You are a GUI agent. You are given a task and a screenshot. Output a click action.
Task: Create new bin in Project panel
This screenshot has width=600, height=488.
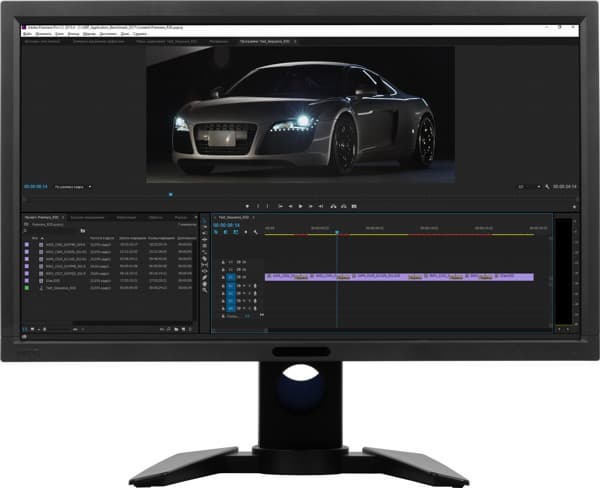176,329
